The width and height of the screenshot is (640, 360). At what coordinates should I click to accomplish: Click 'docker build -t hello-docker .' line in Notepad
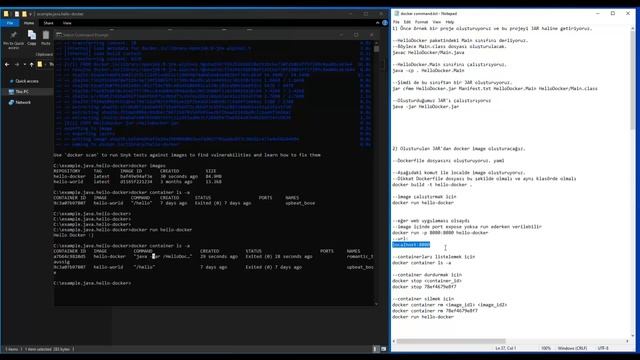click(x=432, y=184)
